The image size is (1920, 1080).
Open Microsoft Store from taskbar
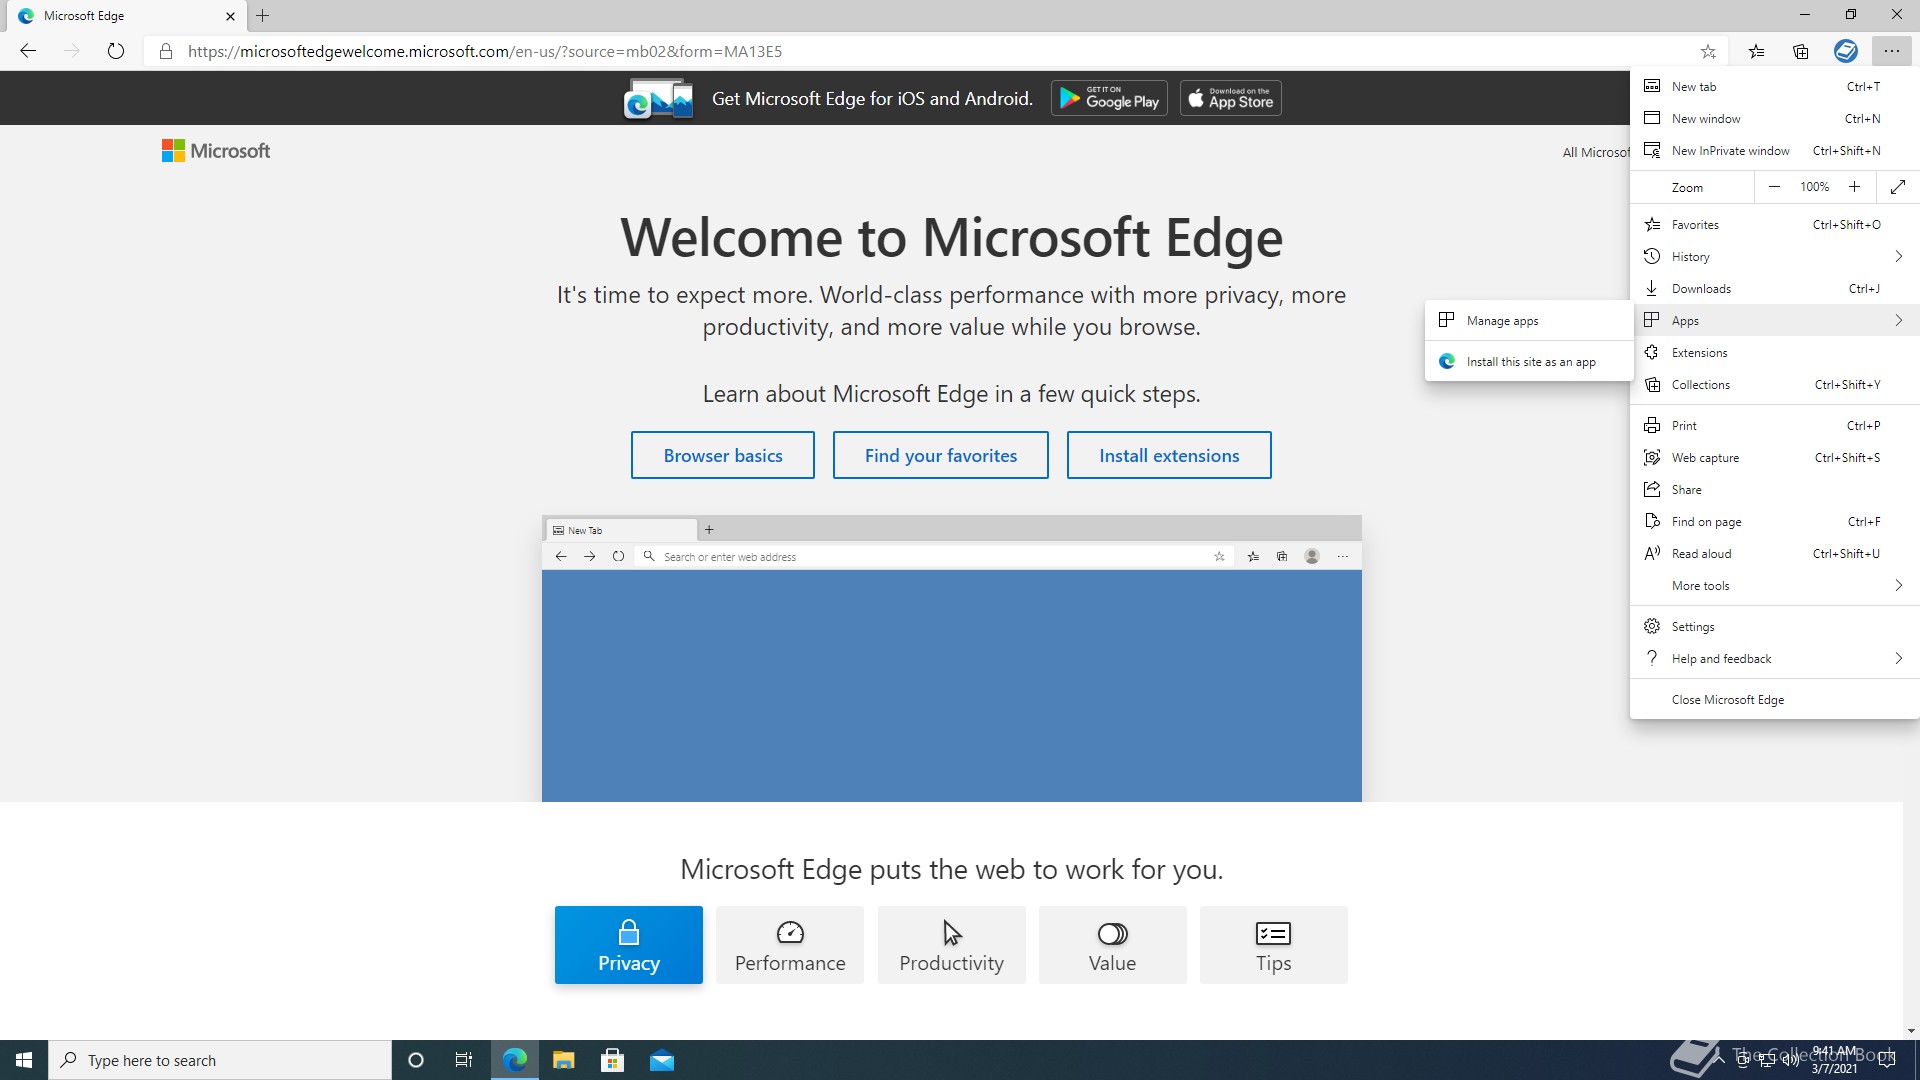[x=612, y=1060]
